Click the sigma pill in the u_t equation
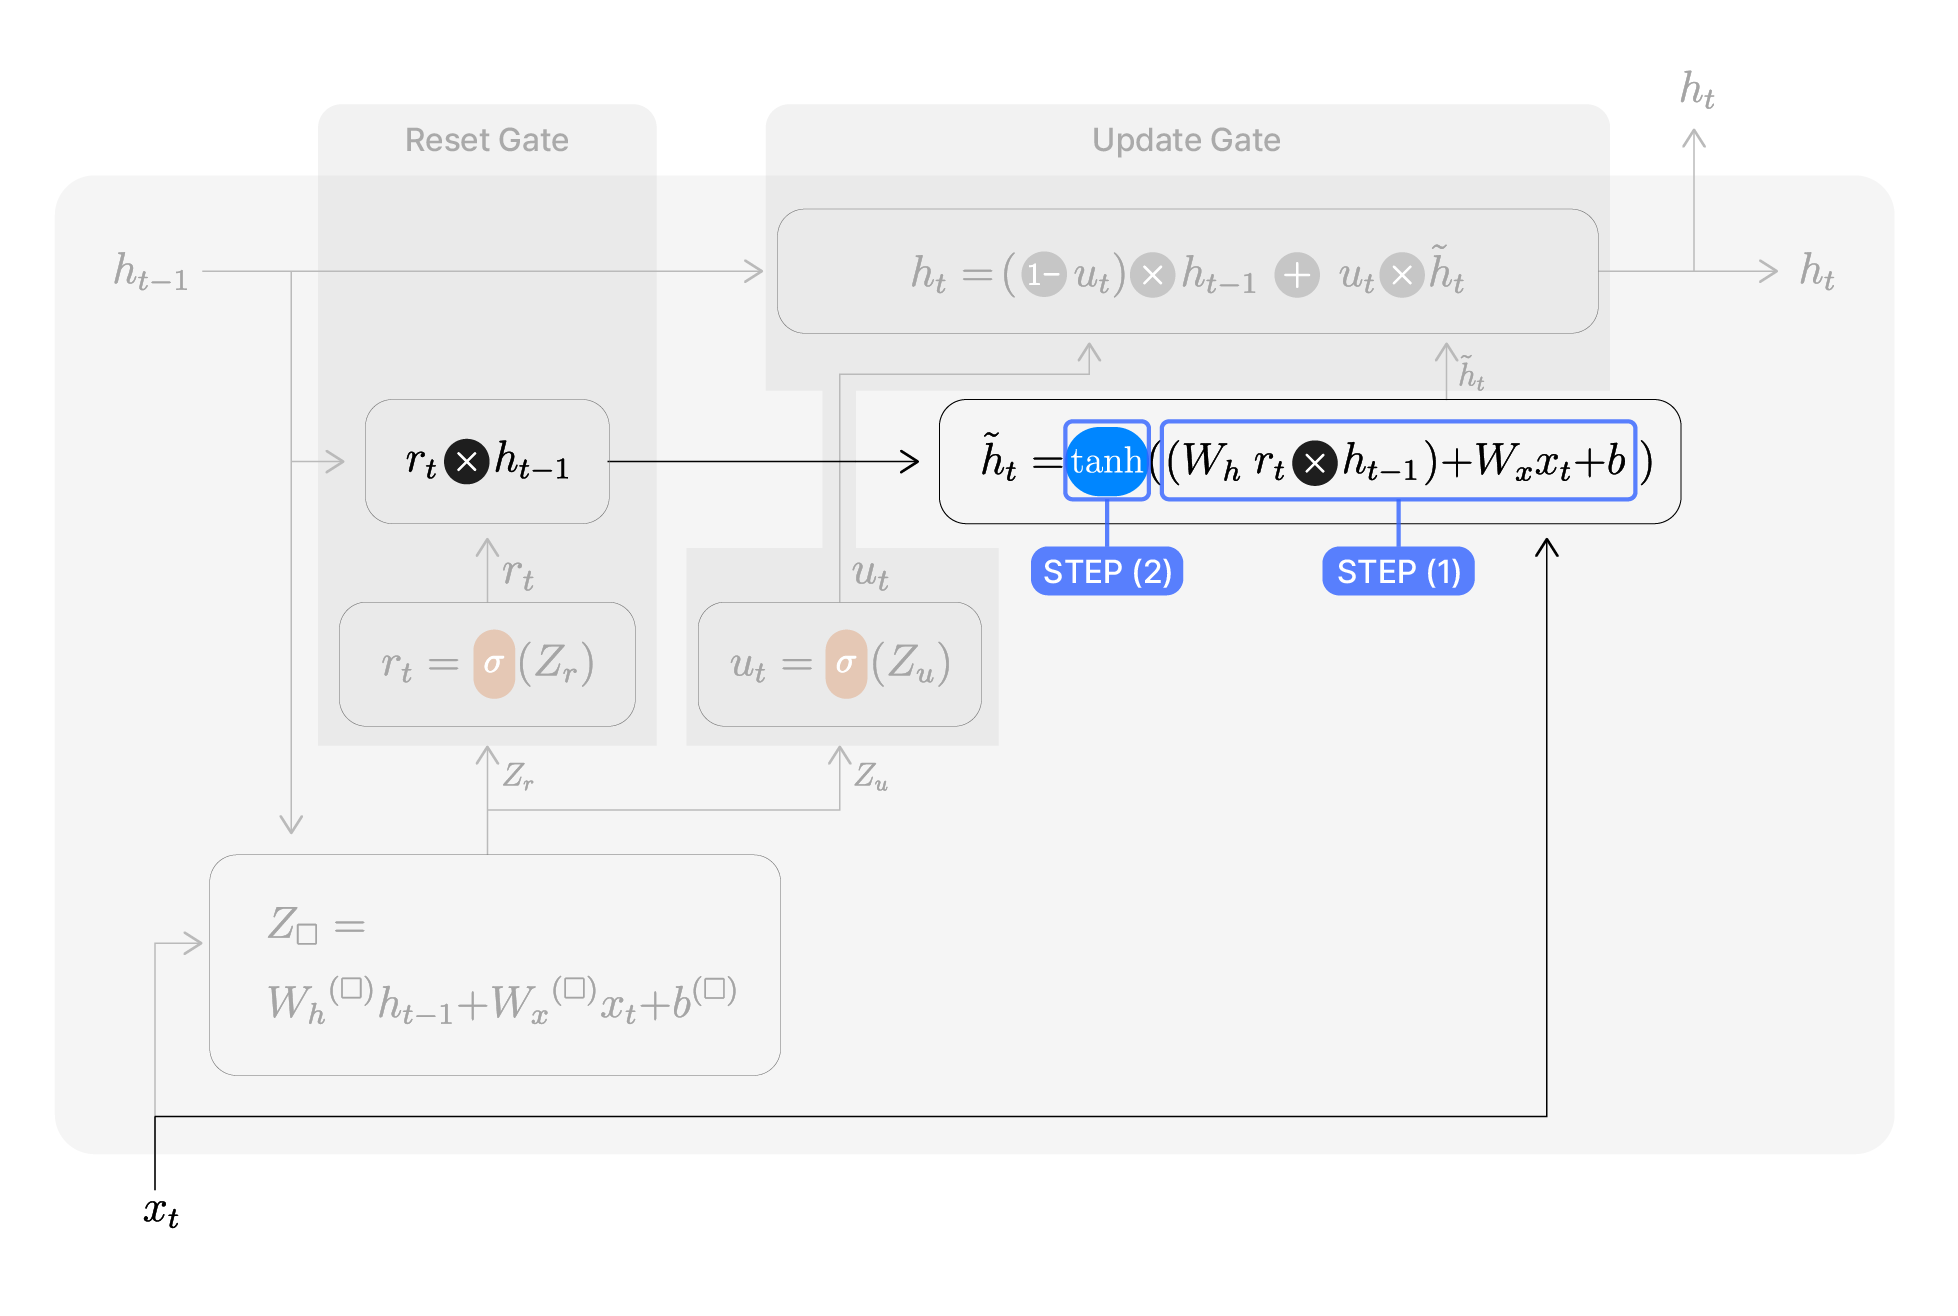The height and width of the screenshot is (1316, 1958). 846,664
